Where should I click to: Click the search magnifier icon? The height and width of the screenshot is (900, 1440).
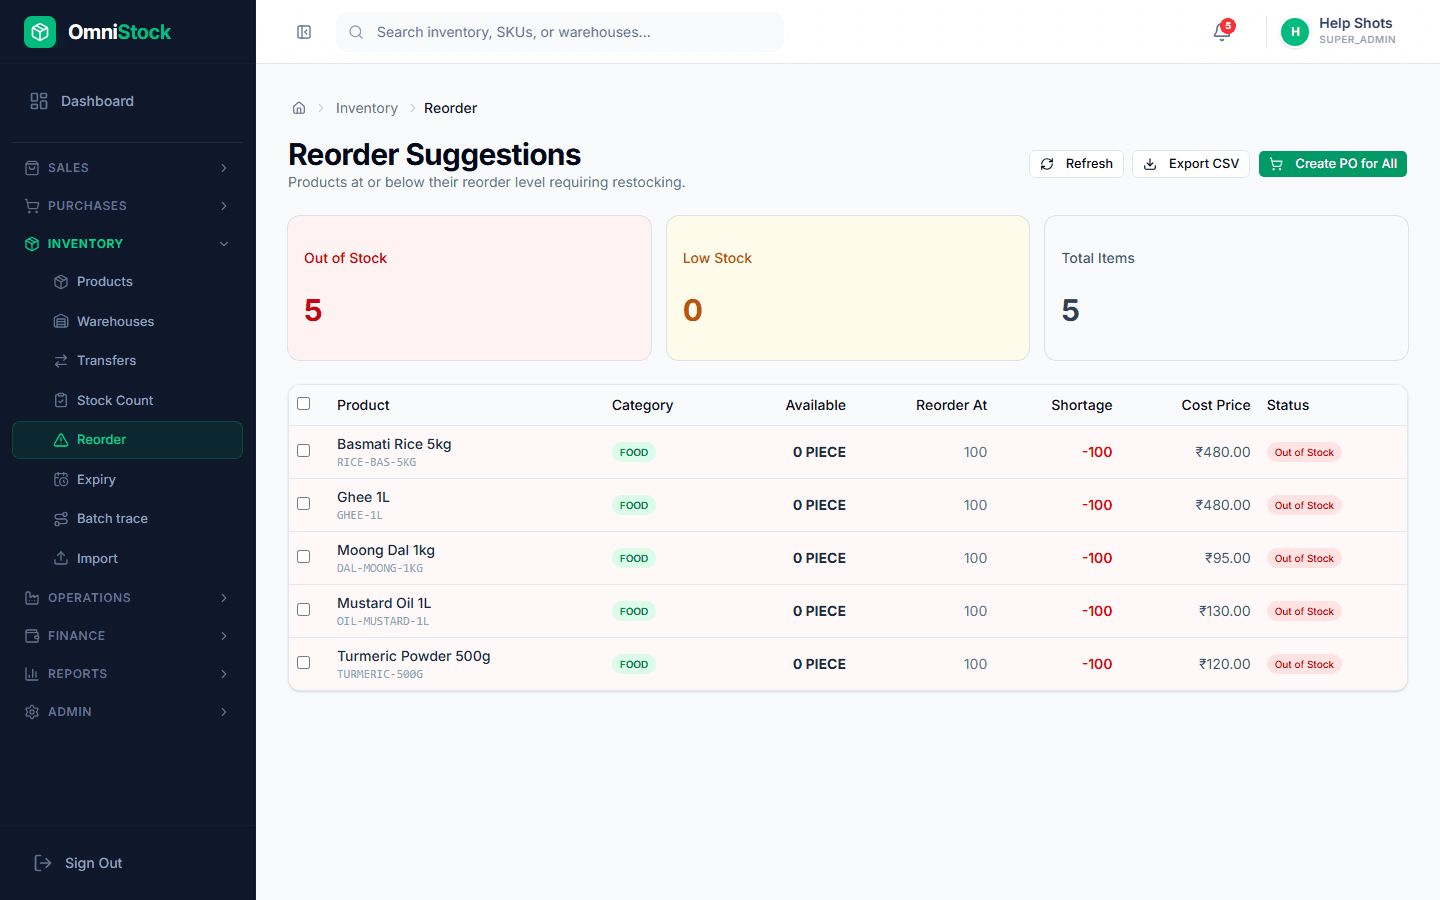tap(356, 32)
